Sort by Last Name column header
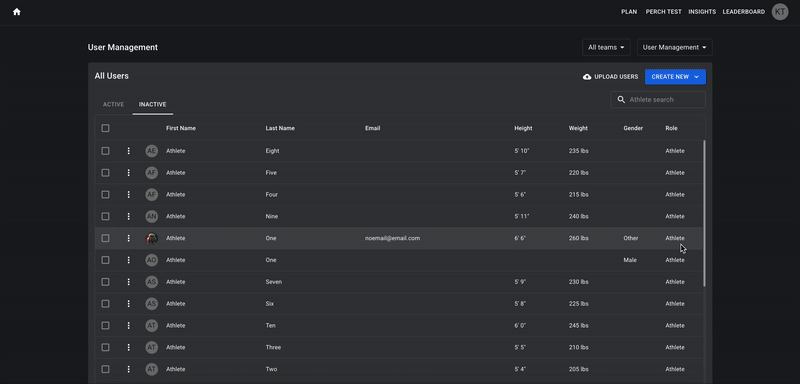The width and height of the screenshot is (800, 384). pyautogui.click(x=280, y=129)
